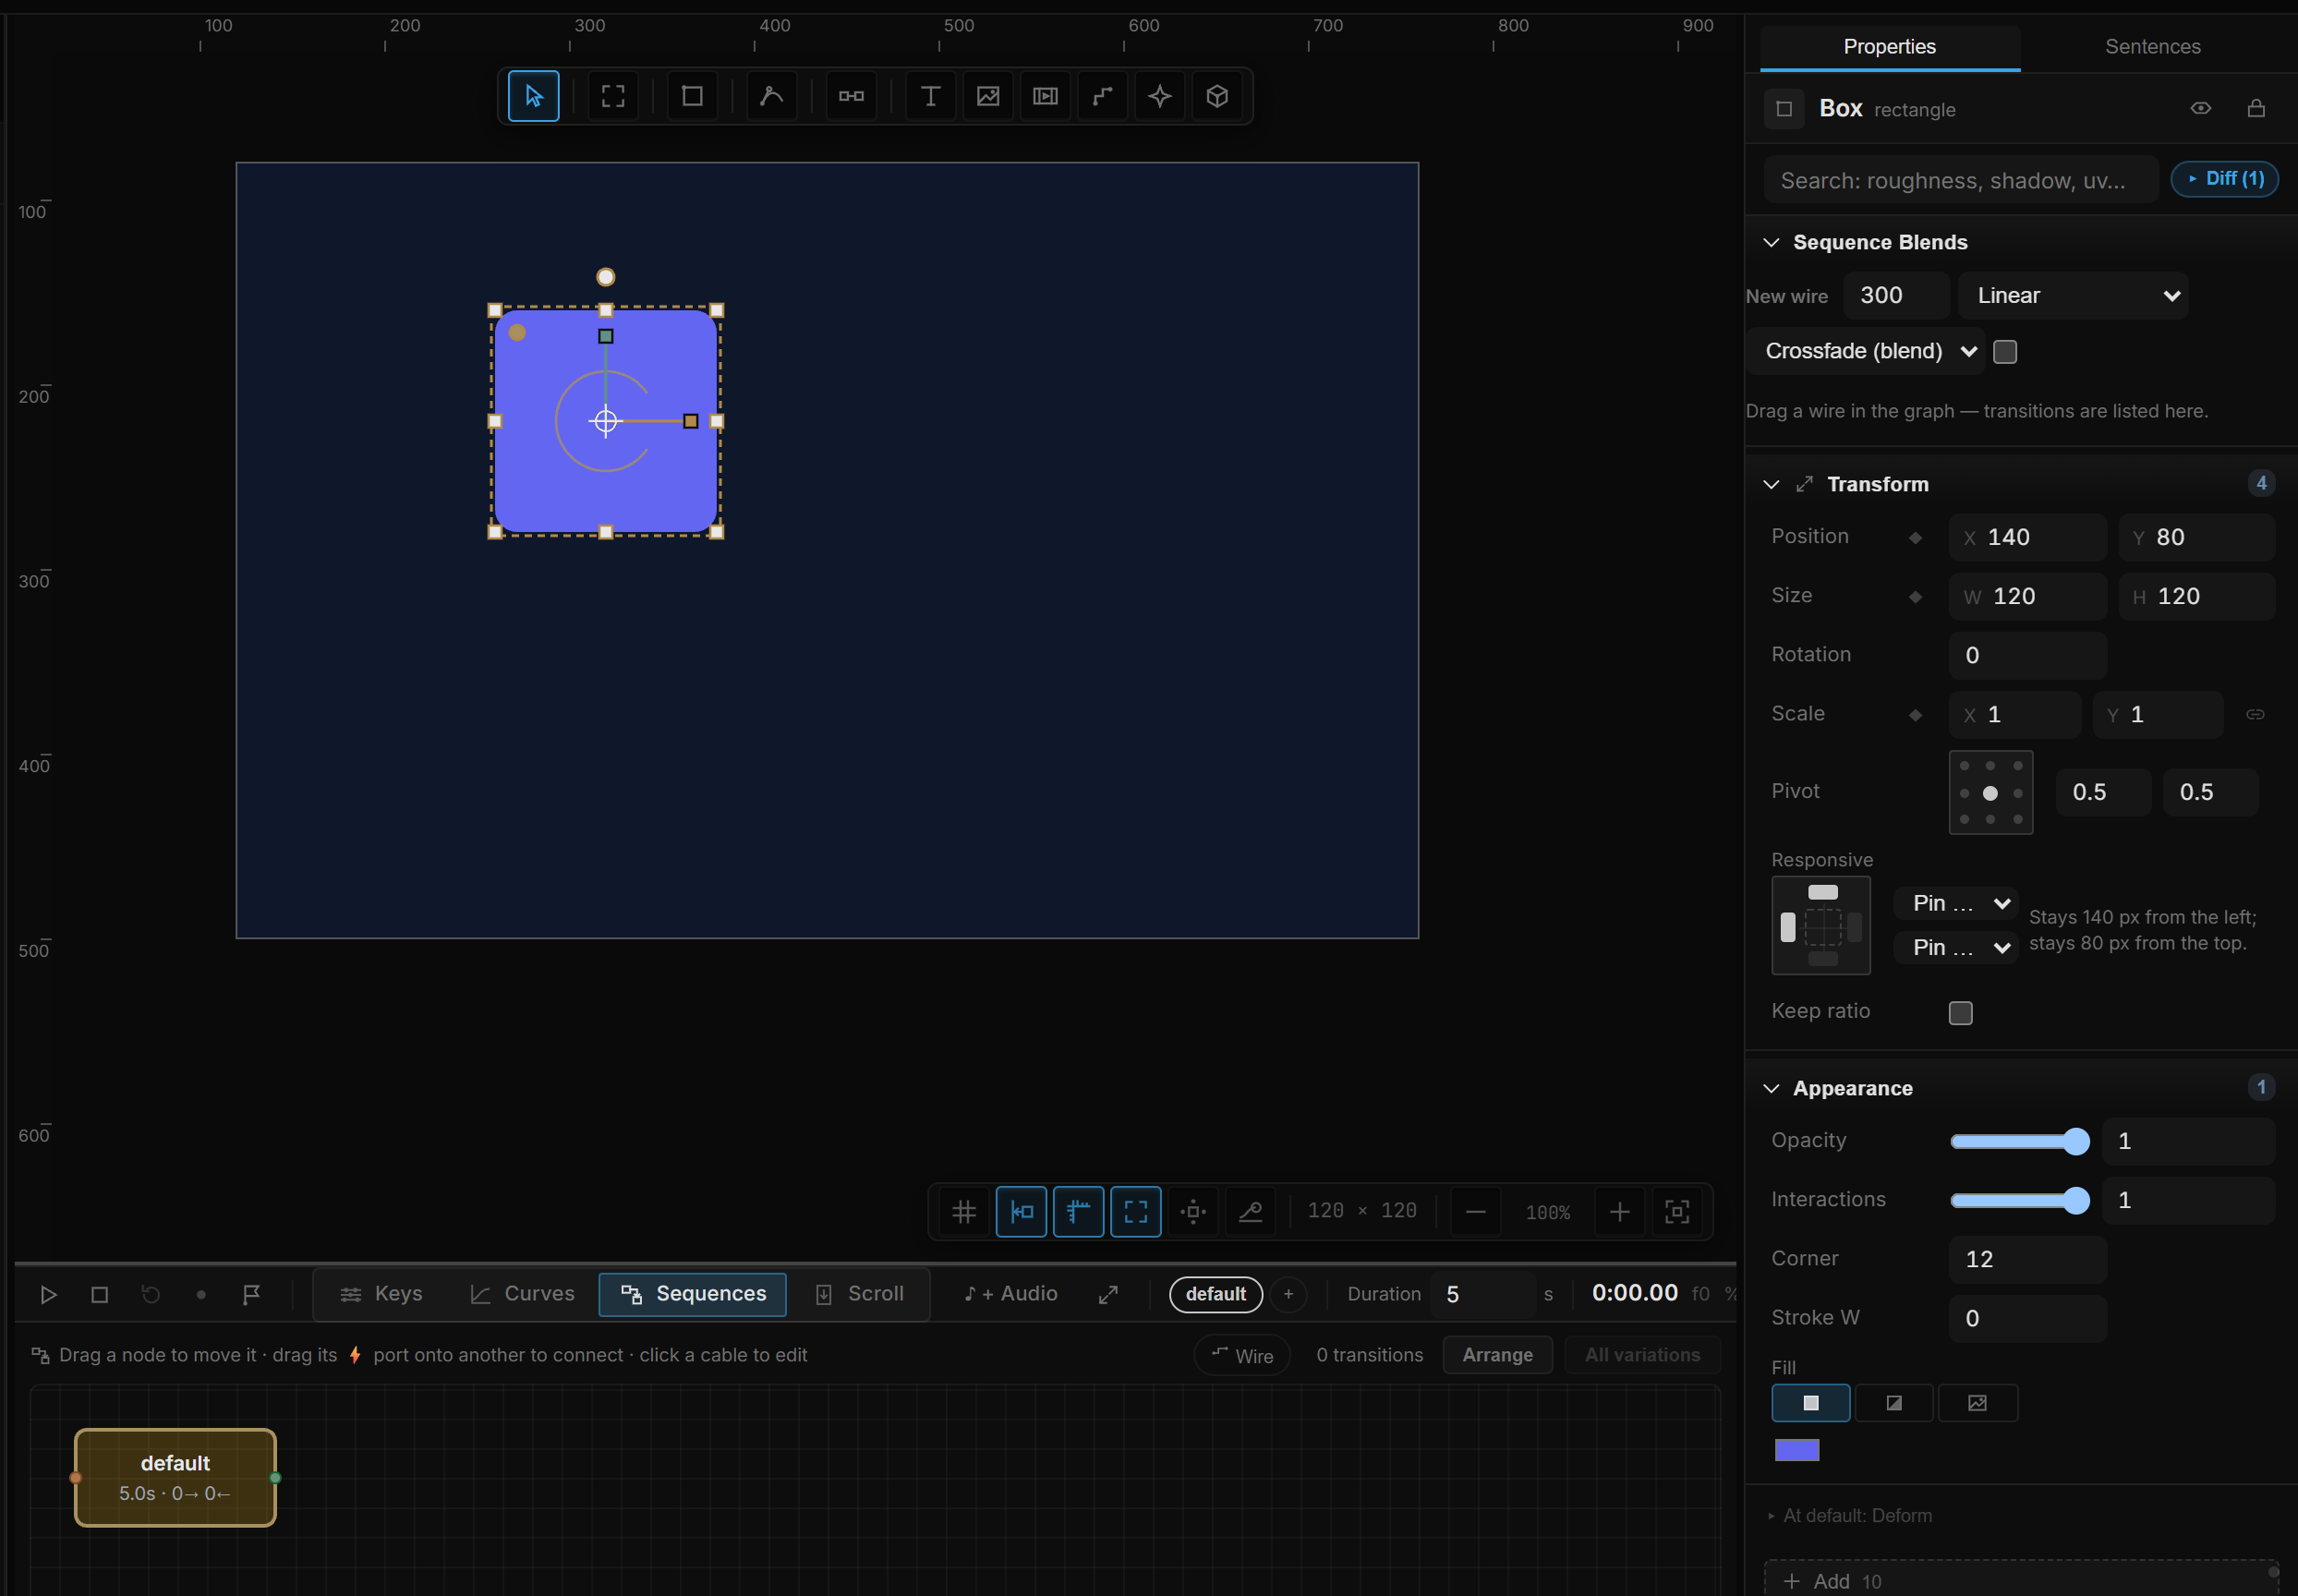Open the Linear easing dropdown
2298x1596 pixels.
point(2073,296)
